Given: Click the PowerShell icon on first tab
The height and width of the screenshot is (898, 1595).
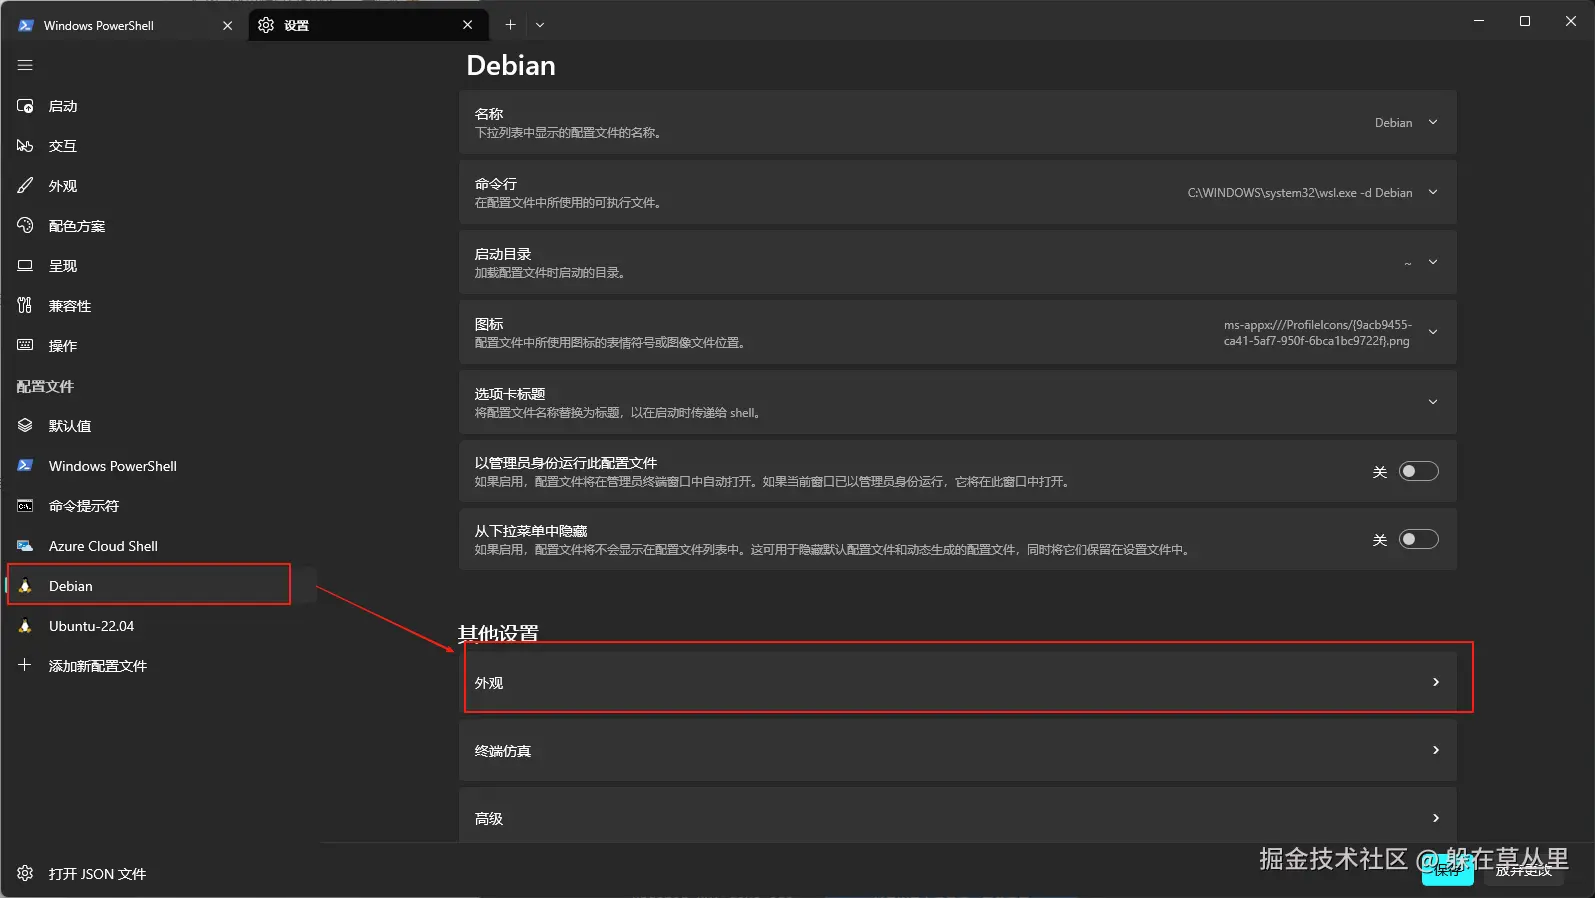Looking at the screenshot, I should pyautogui.click(x=26, y=25).
